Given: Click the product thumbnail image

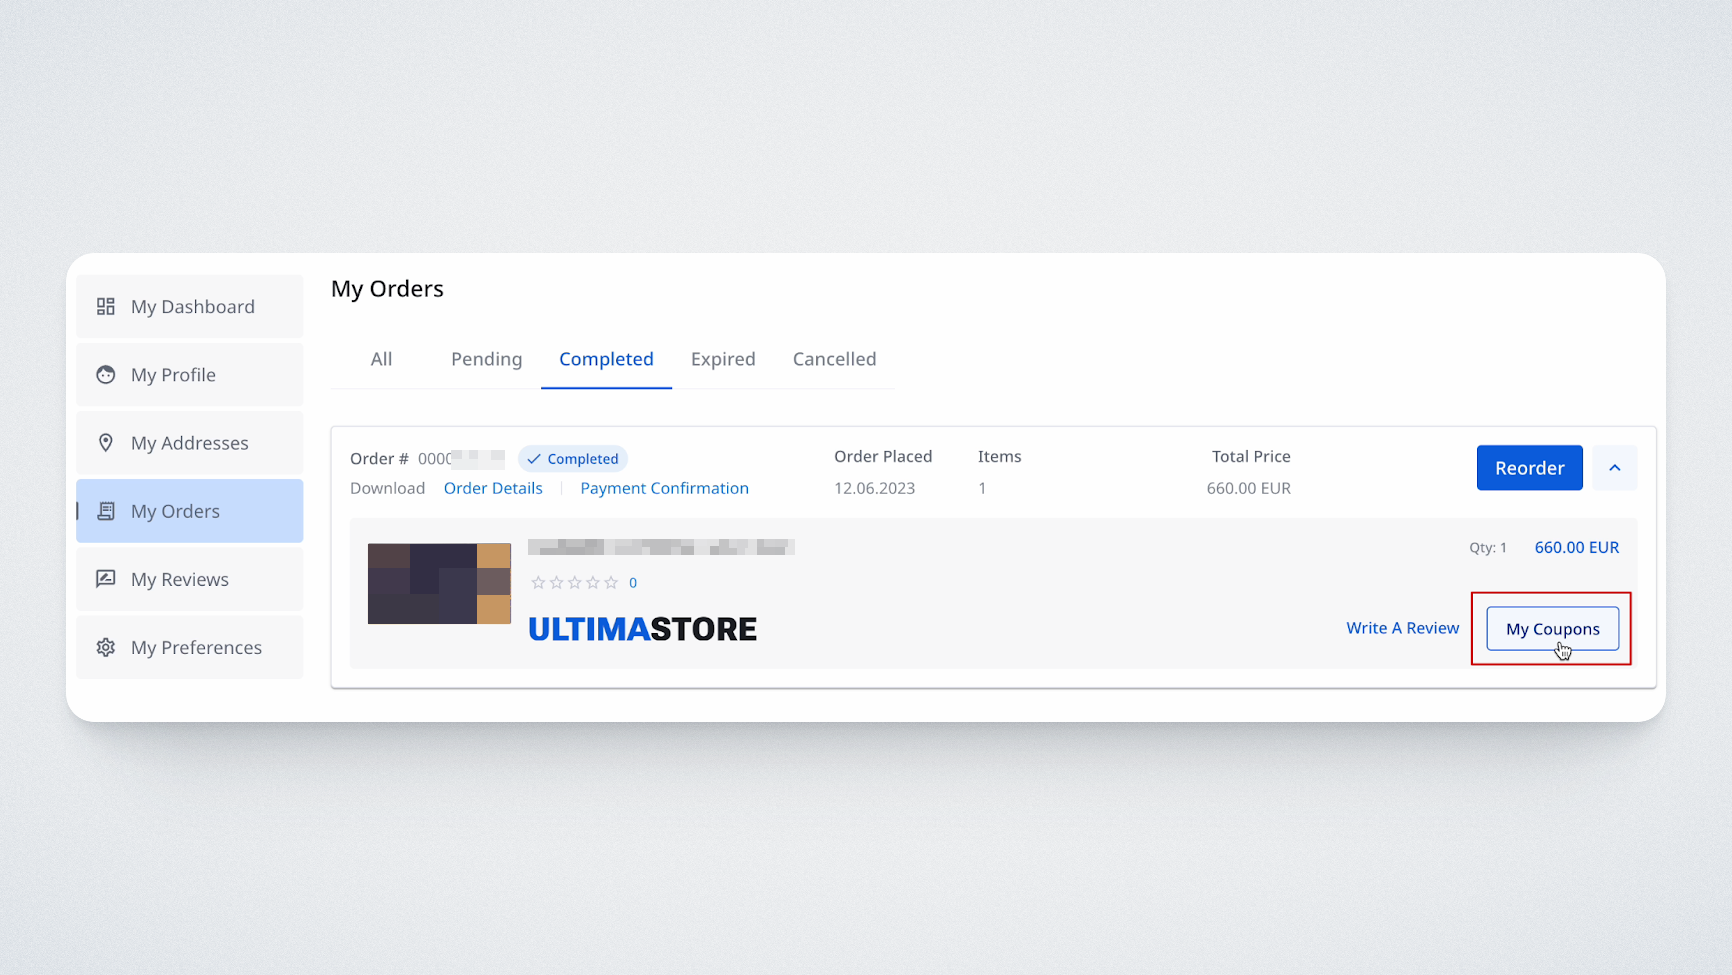Looking at the screenshot, I should [x=439, y=584].
